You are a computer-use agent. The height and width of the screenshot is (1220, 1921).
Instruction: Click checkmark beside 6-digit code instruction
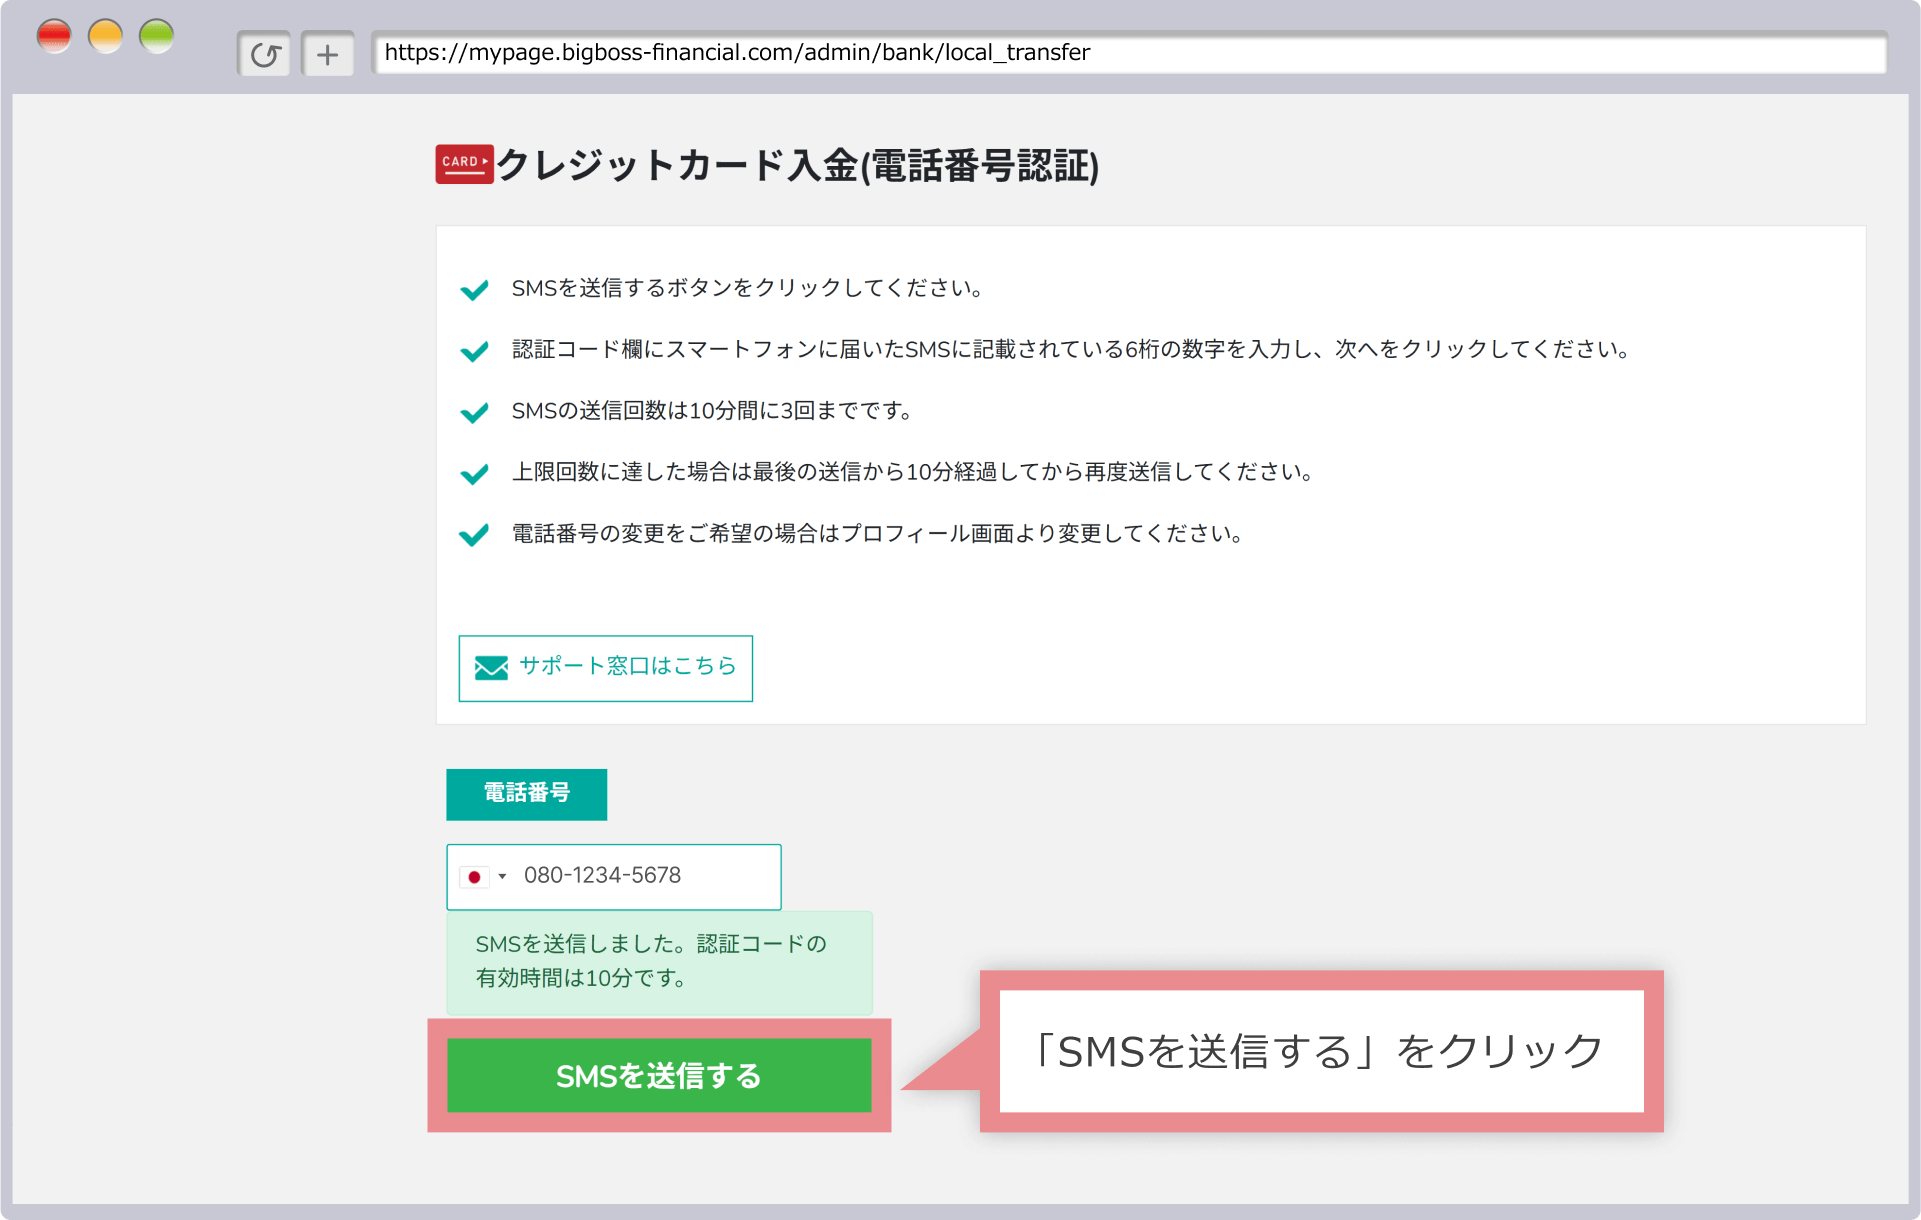pyautogui.click(x=474, y=351)
